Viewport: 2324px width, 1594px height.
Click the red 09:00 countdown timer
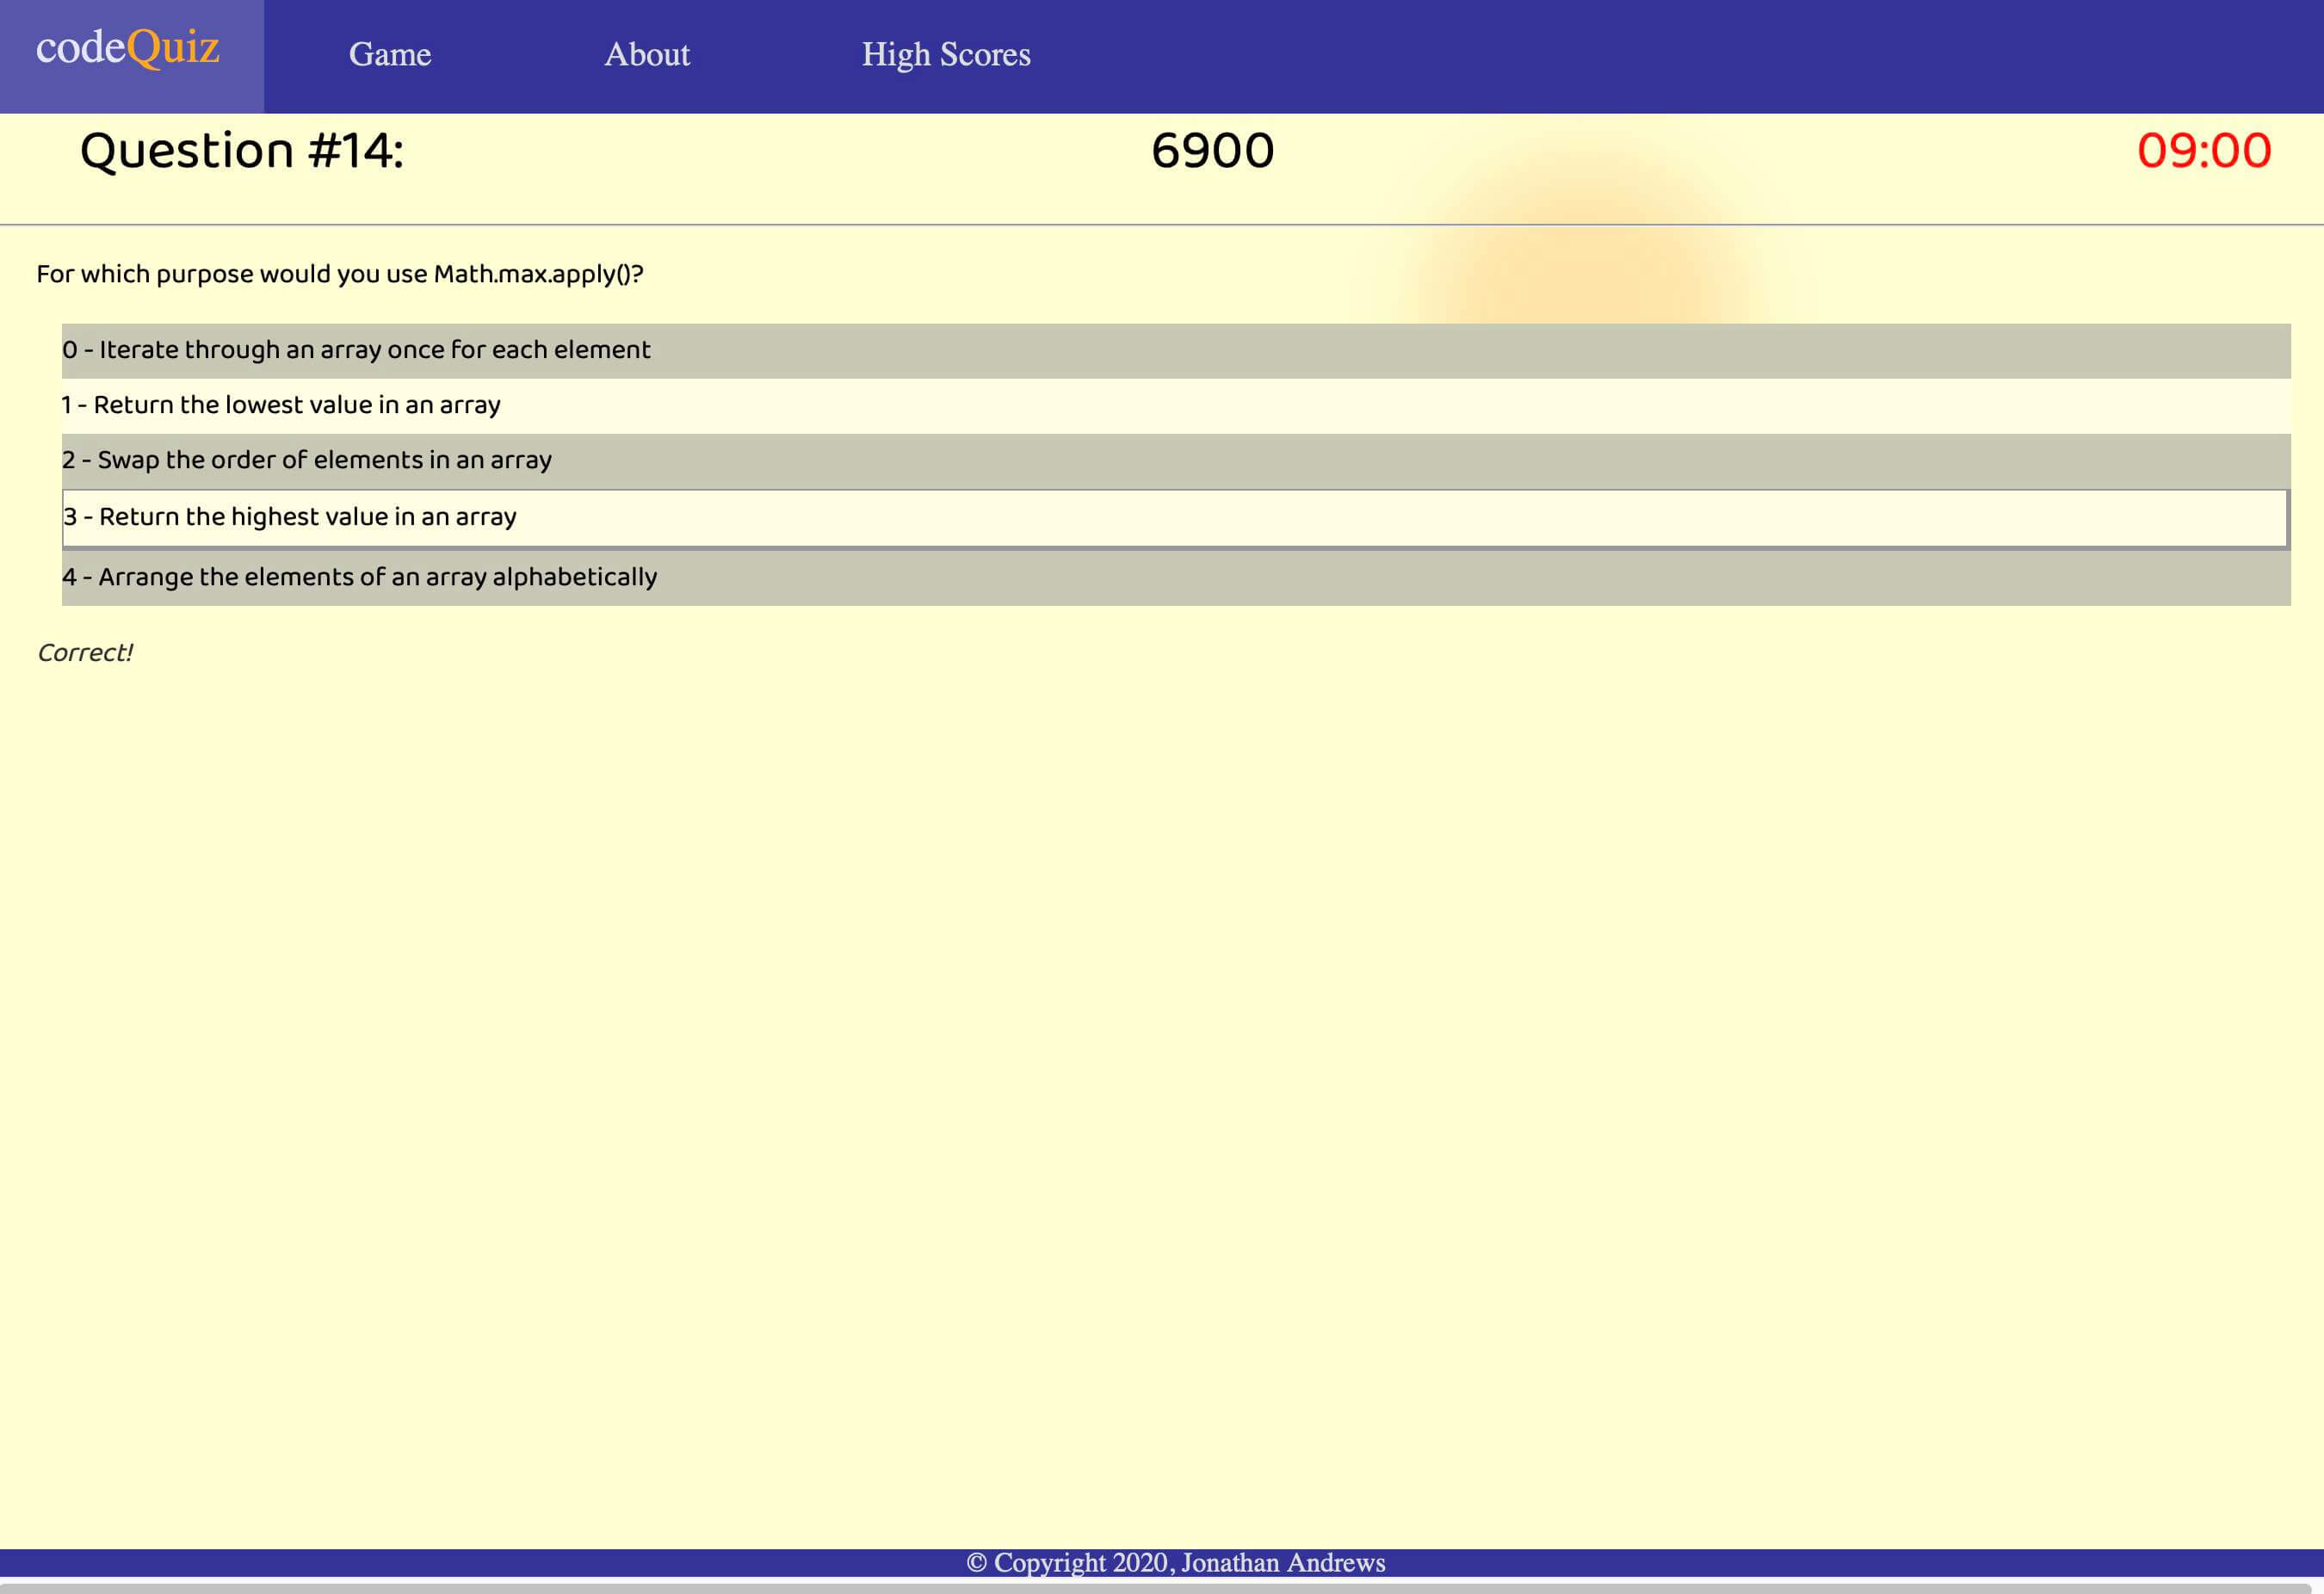point(2205,152)
